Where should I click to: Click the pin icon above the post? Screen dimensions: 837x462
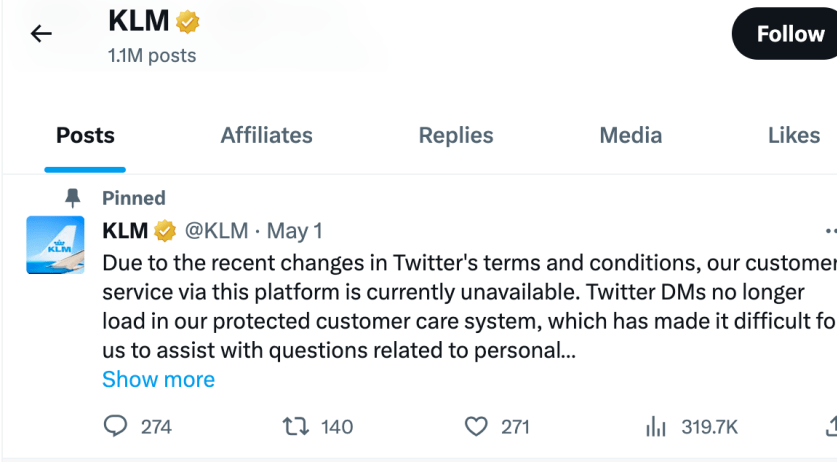(x=73, y=198)
